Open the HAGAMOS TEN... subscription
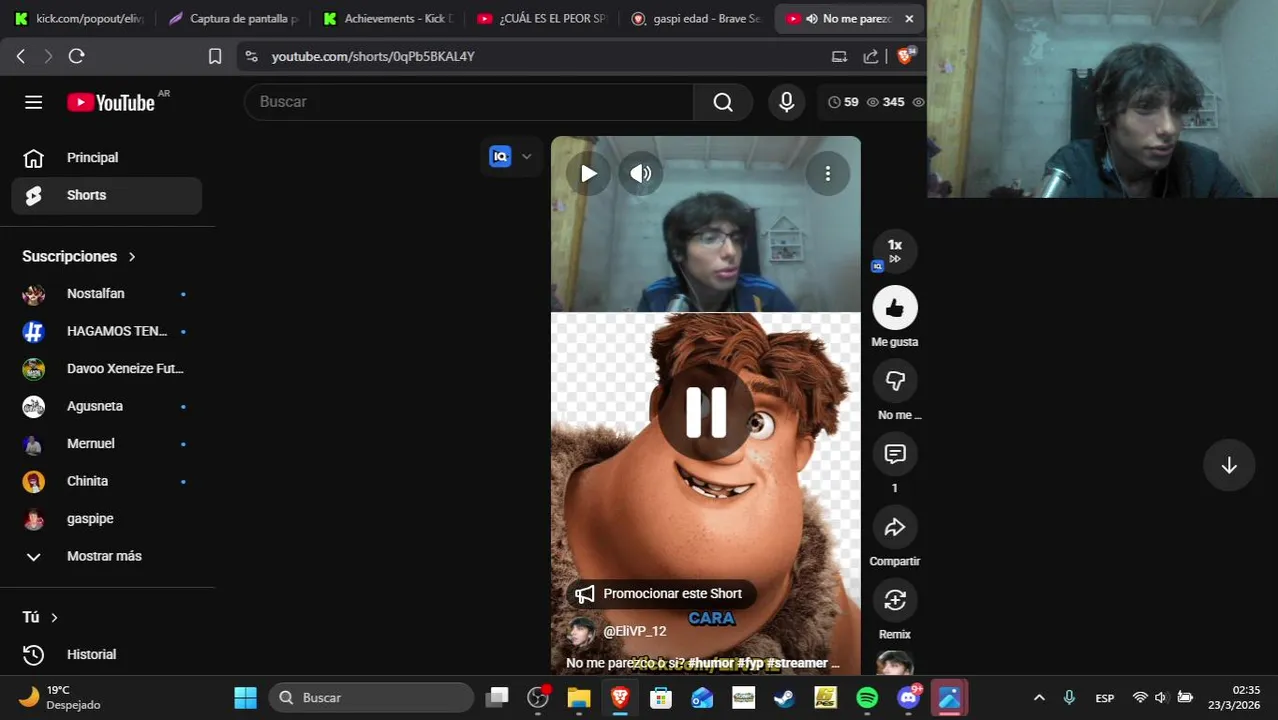1278x720 pixels. (x=107, y=331)
